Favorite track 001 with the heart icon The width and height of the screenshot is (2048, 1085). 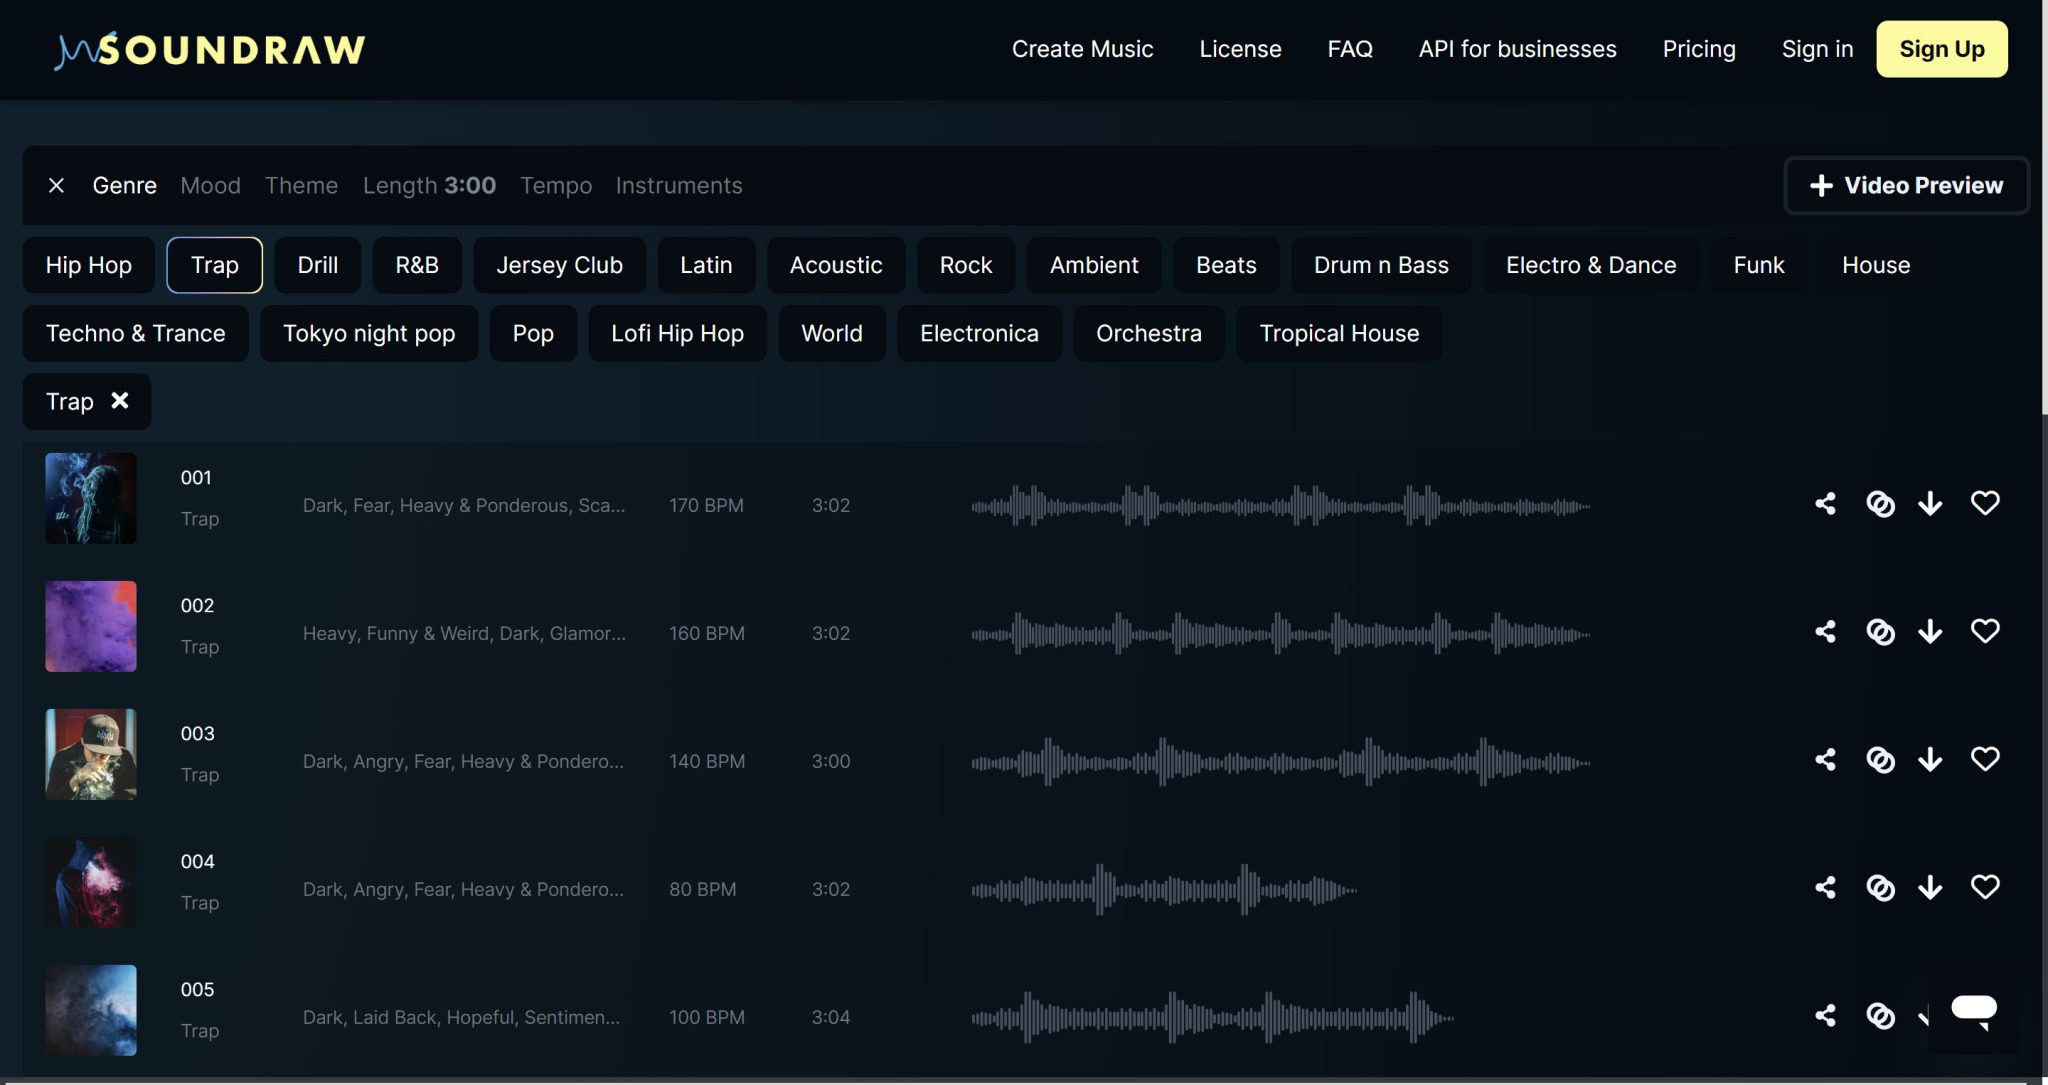[1985, 503]
